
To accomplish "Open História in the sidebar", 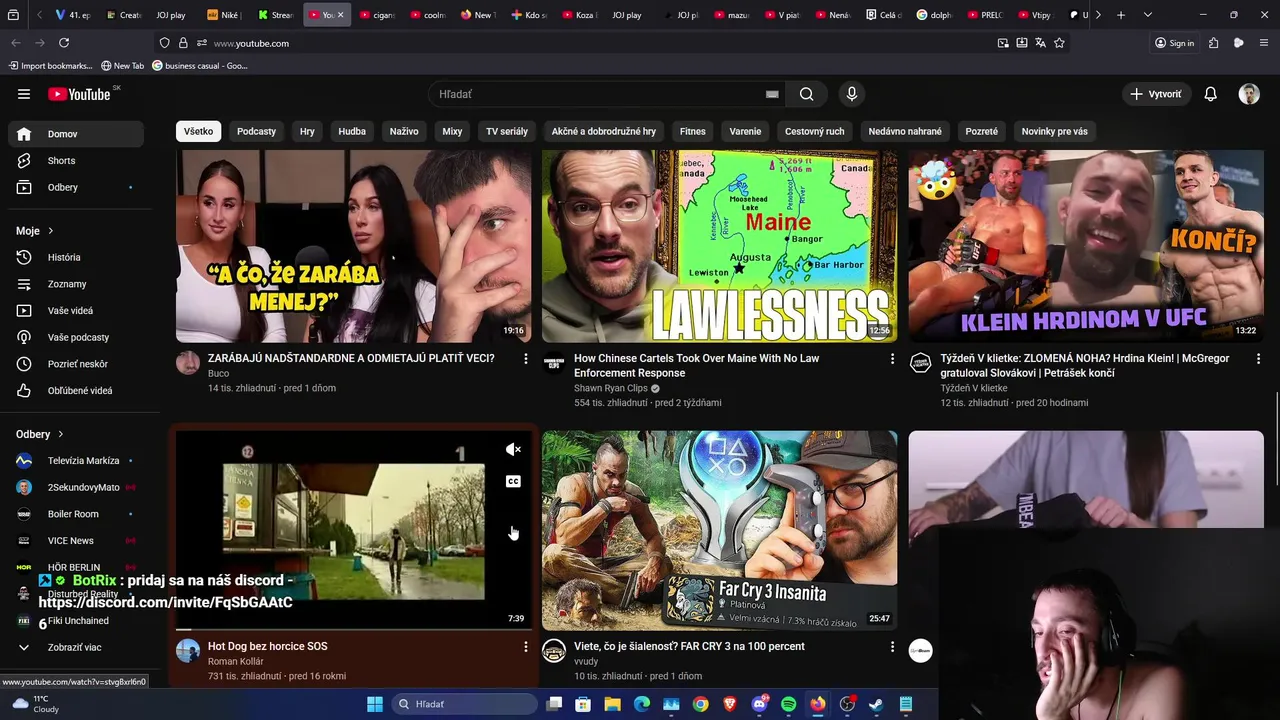I will [x=76, y=257].
